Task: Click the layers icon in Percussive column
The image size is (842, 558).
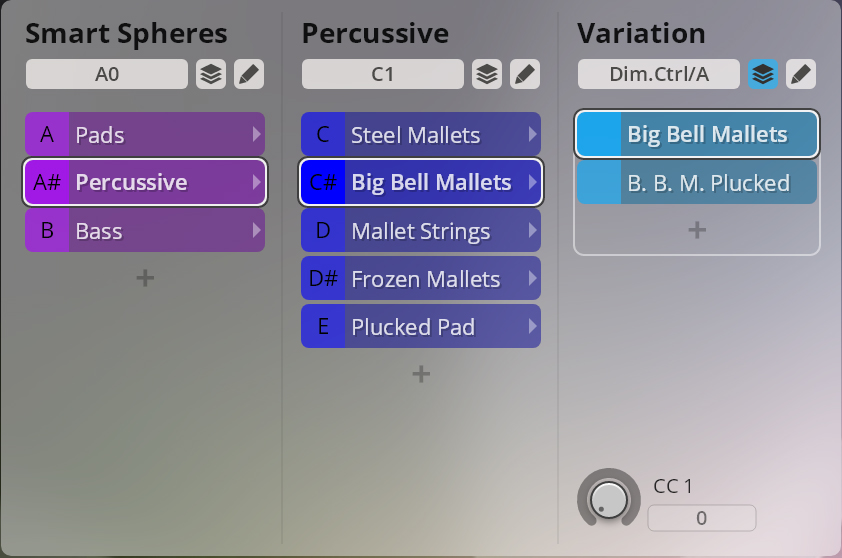Action: tap(487, 74)
